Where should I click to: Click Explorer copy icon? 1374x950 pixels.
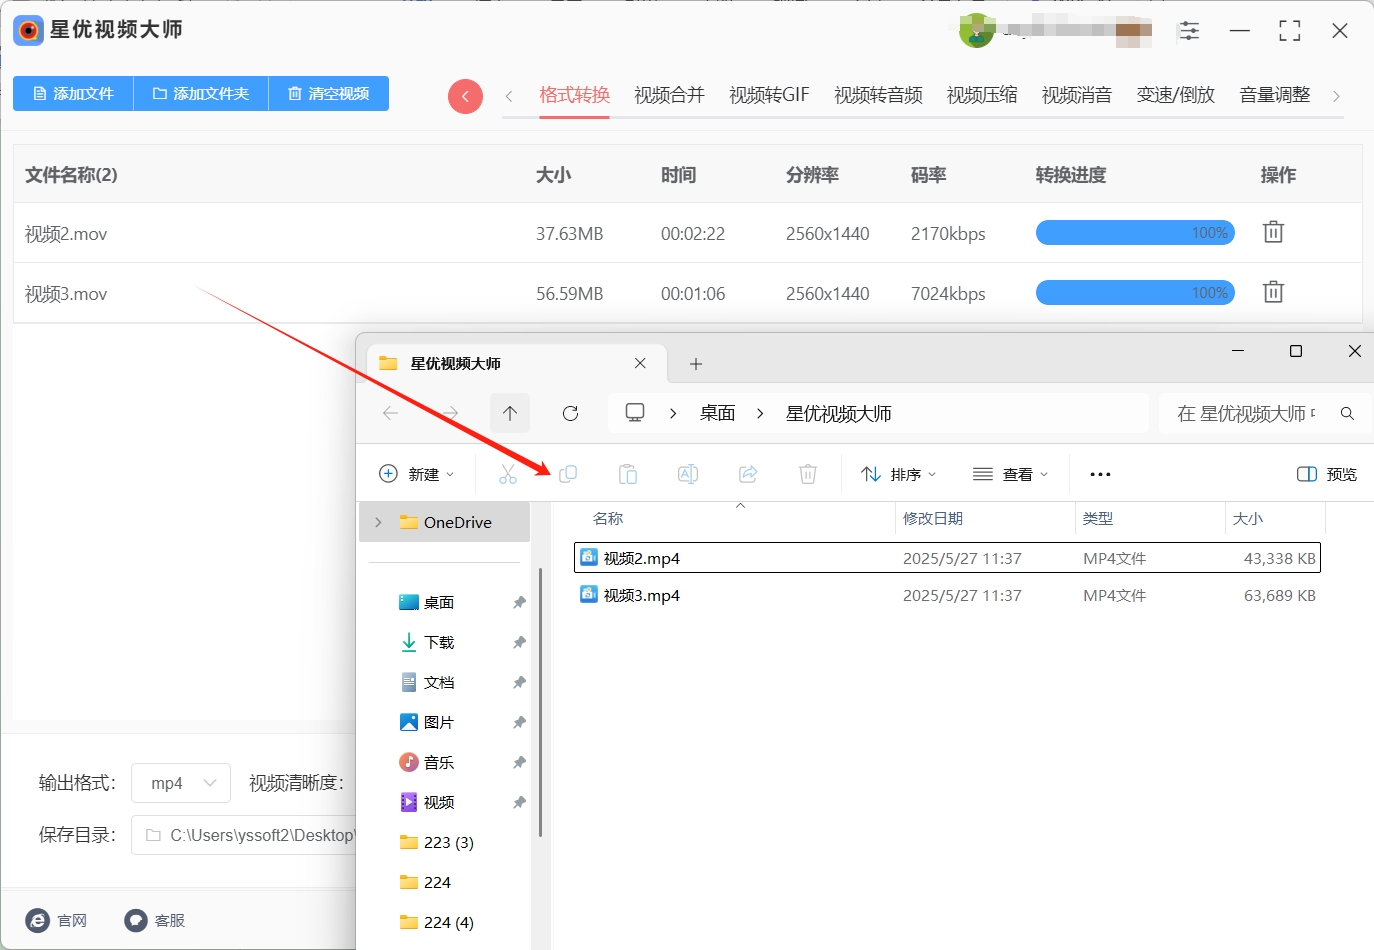pos(568,474)
